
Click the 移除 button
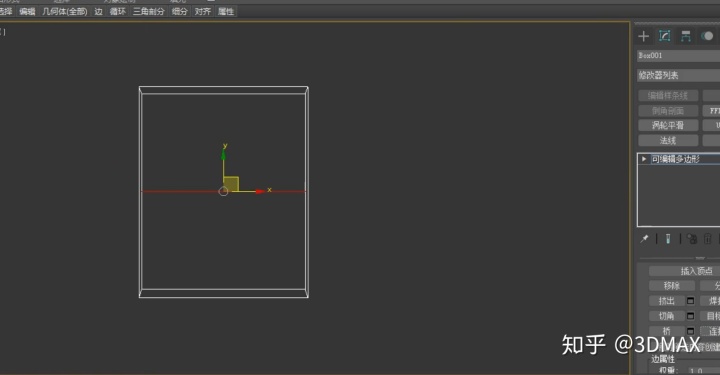tap(671, 286)
